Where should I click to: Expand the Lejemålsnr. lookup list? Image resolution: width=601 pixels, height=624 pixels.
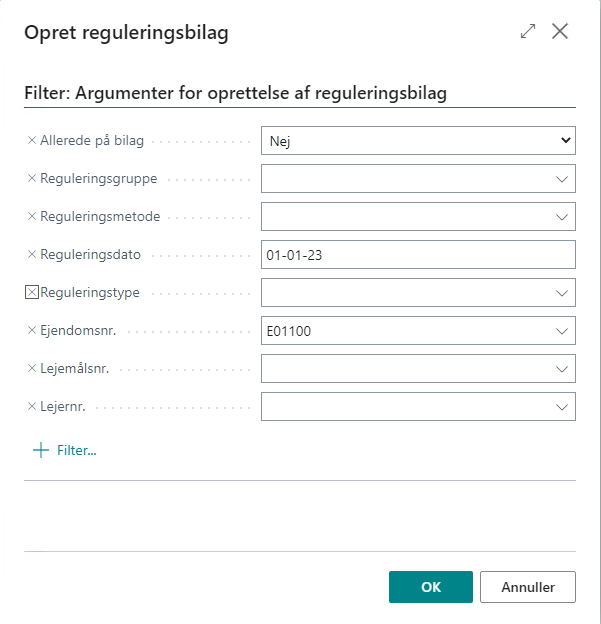562,369
